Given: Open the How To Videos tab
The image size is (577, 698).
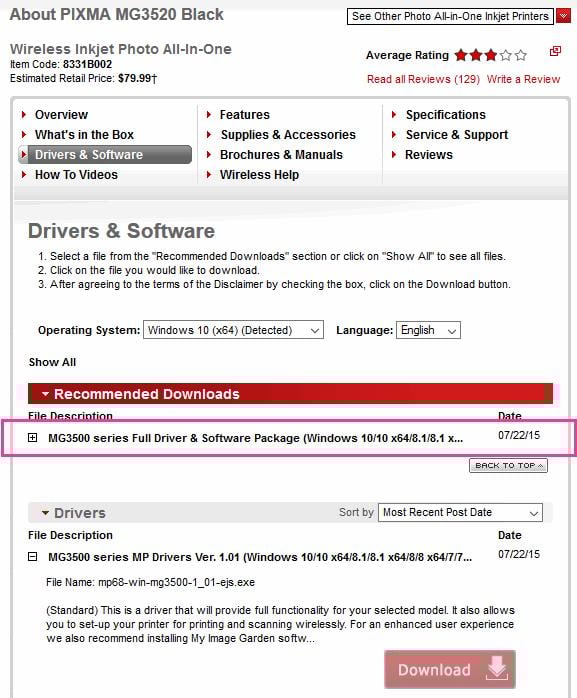Looking at the screenshot, I should (76, 174).
